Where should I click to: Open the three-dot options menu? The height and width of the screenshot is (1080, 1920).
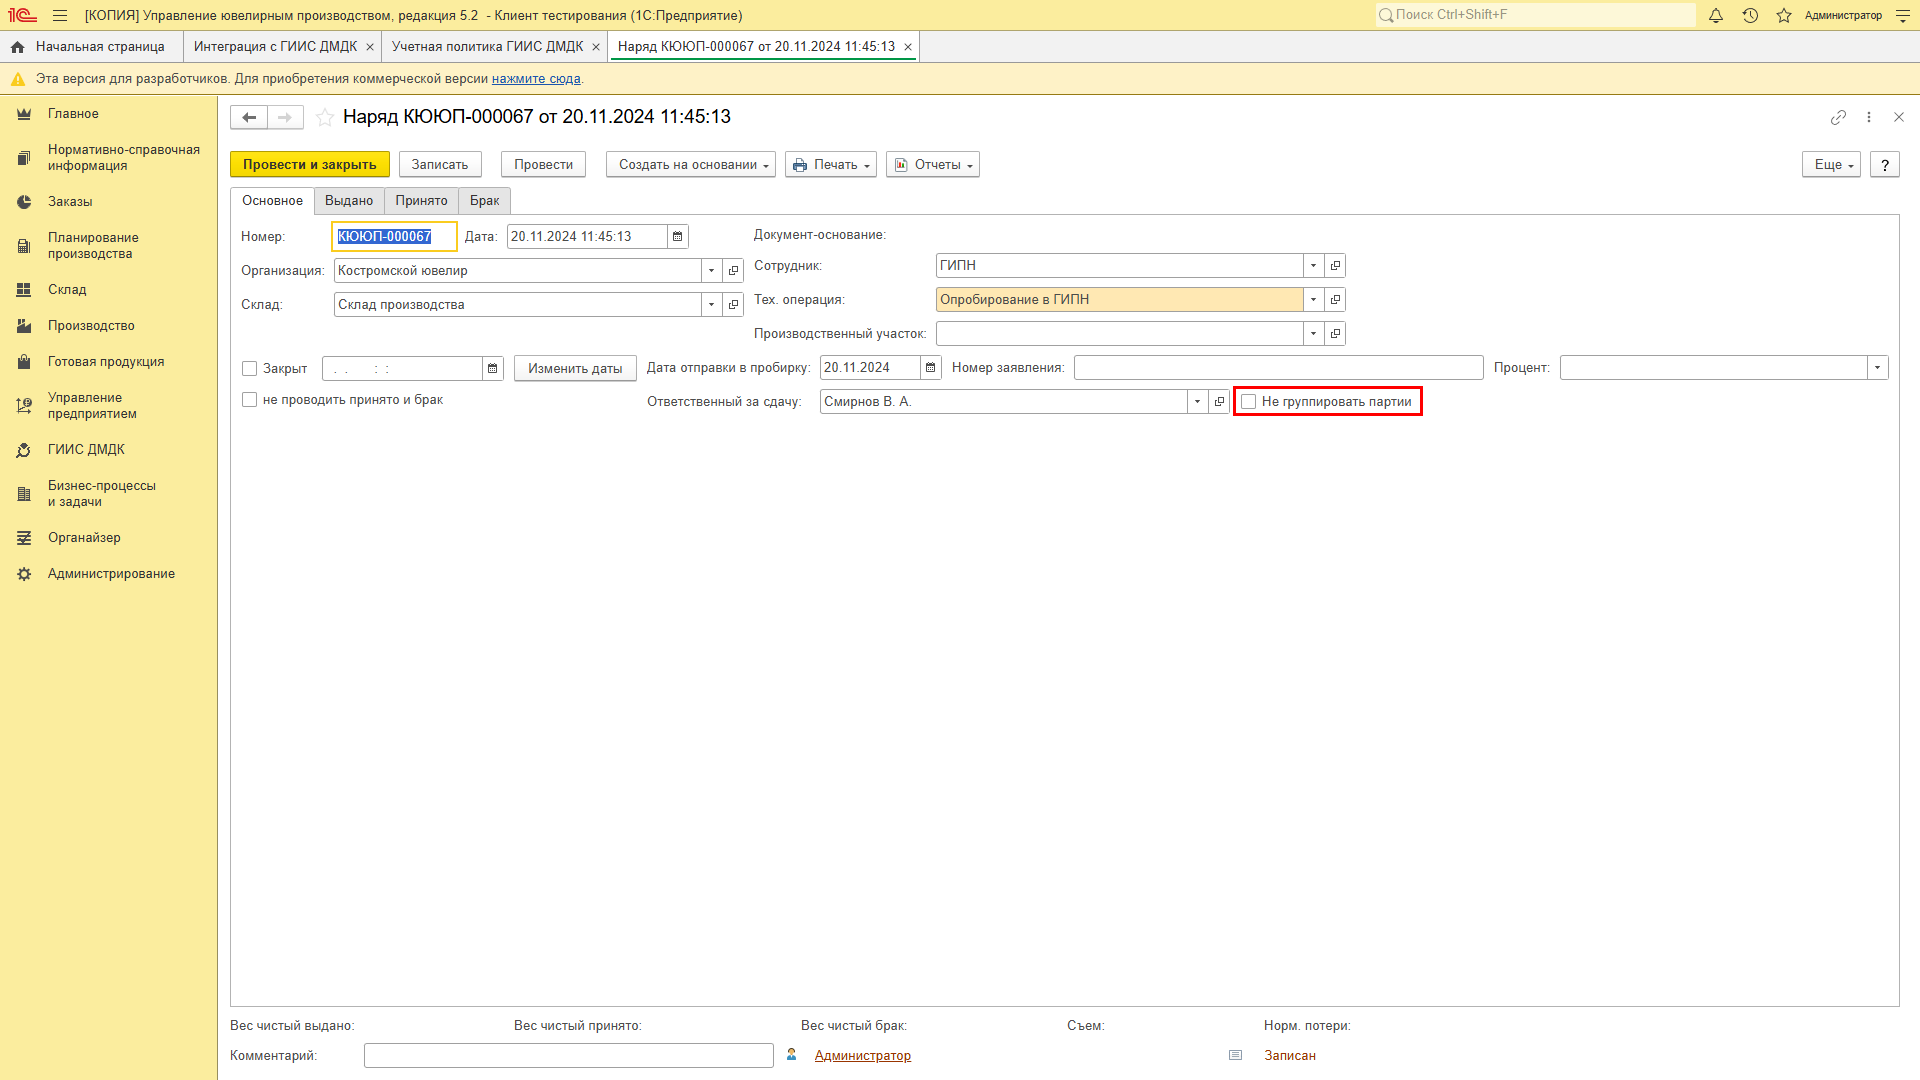(x=1869, y=117)
